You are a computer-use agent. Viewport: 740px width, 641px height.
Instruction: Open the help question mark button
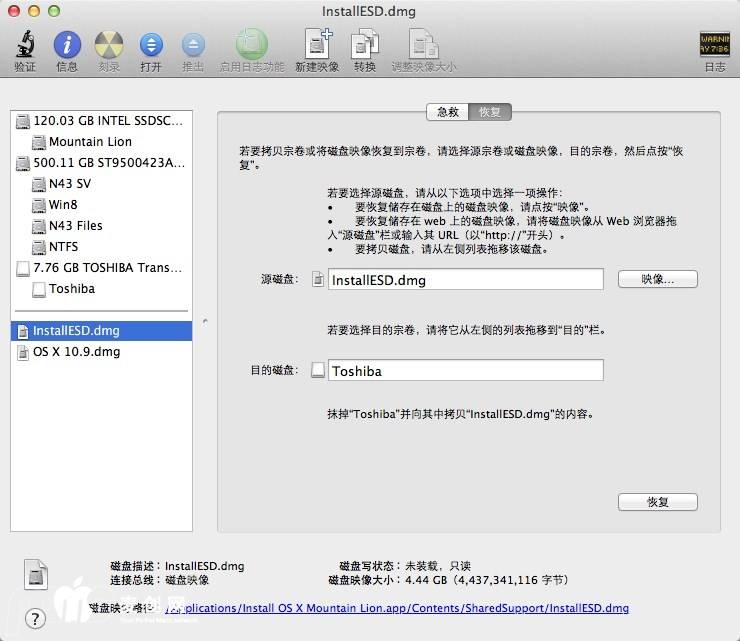pos(36,618)
